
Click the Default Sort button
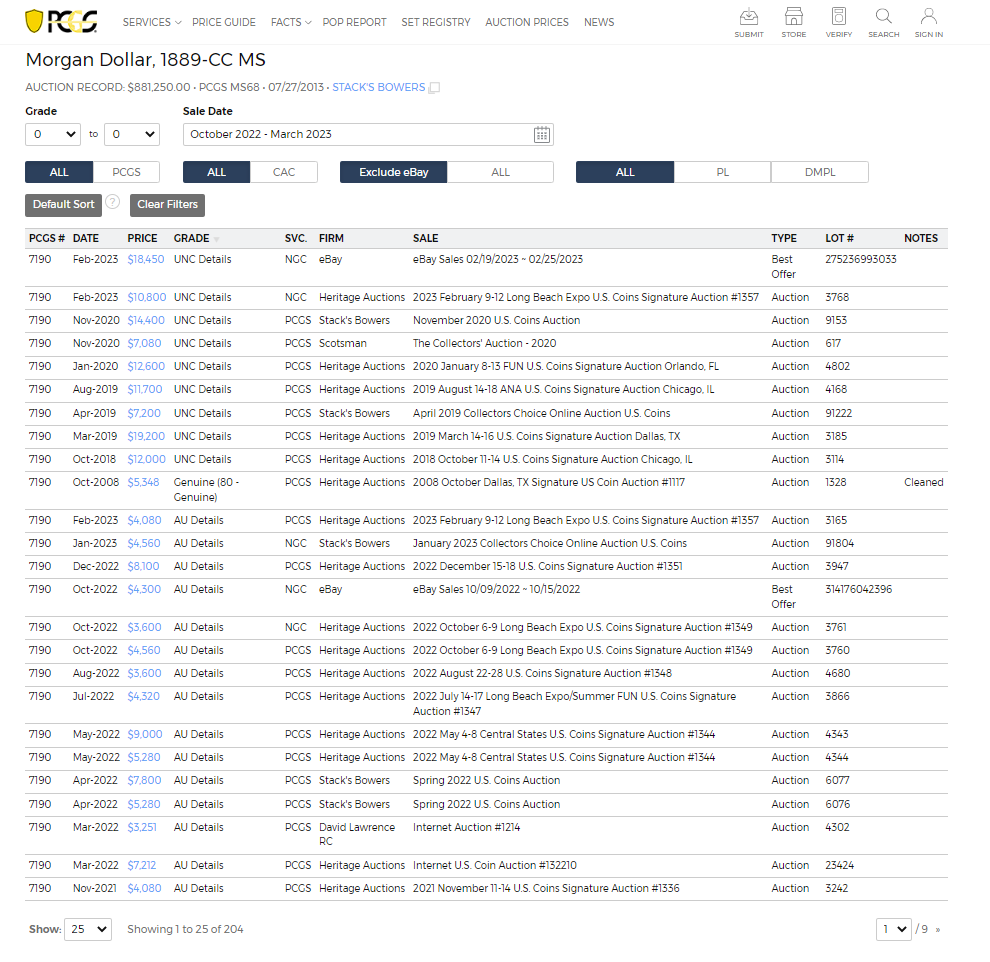tap(63, 205)
